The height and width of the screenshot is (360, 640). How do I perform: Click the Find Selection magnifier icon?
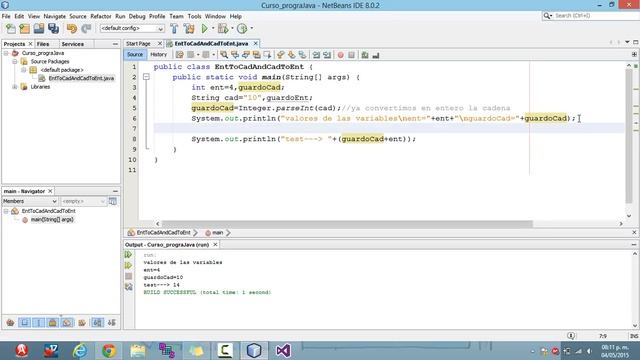pos(224,55)
